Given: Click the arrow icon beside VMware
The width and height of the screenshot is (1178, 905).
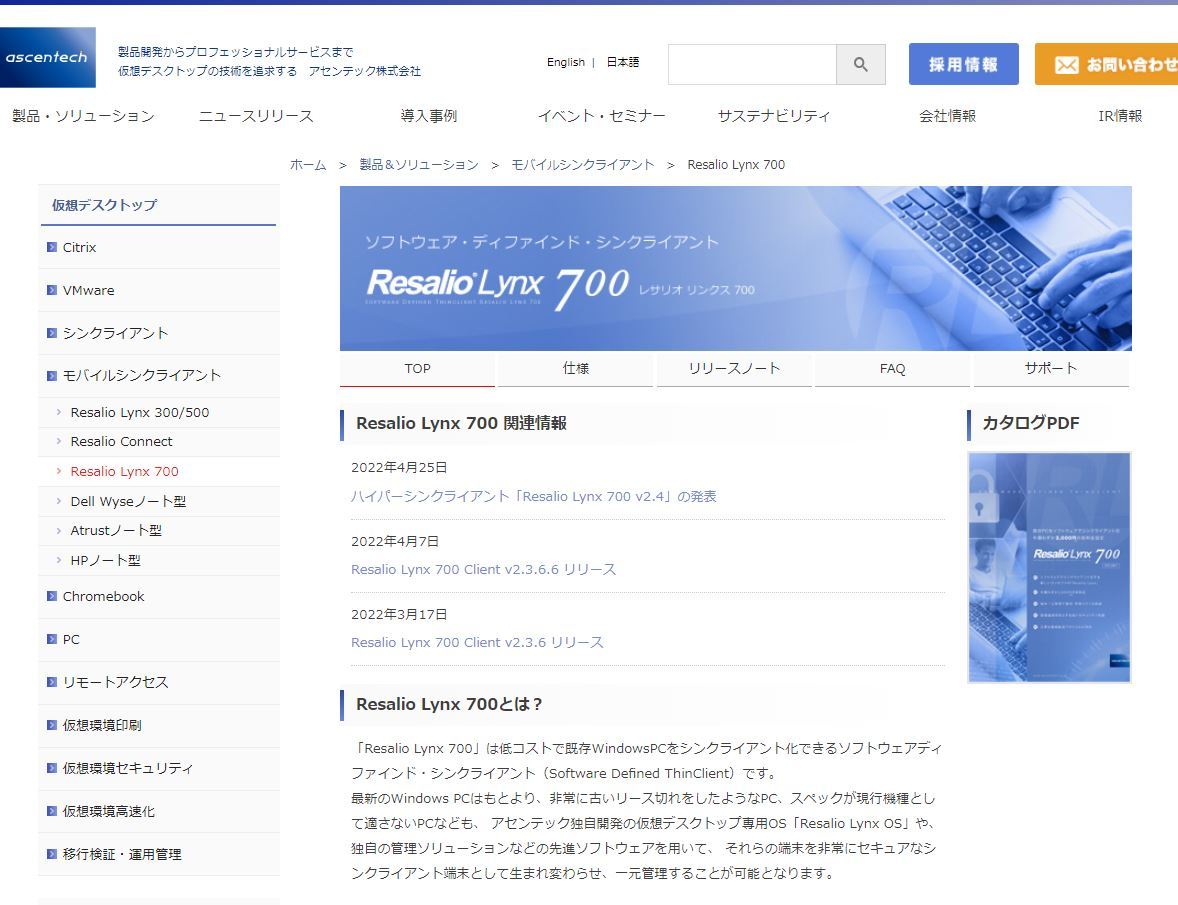Looking at the screenshot, I should coord(52,290).
